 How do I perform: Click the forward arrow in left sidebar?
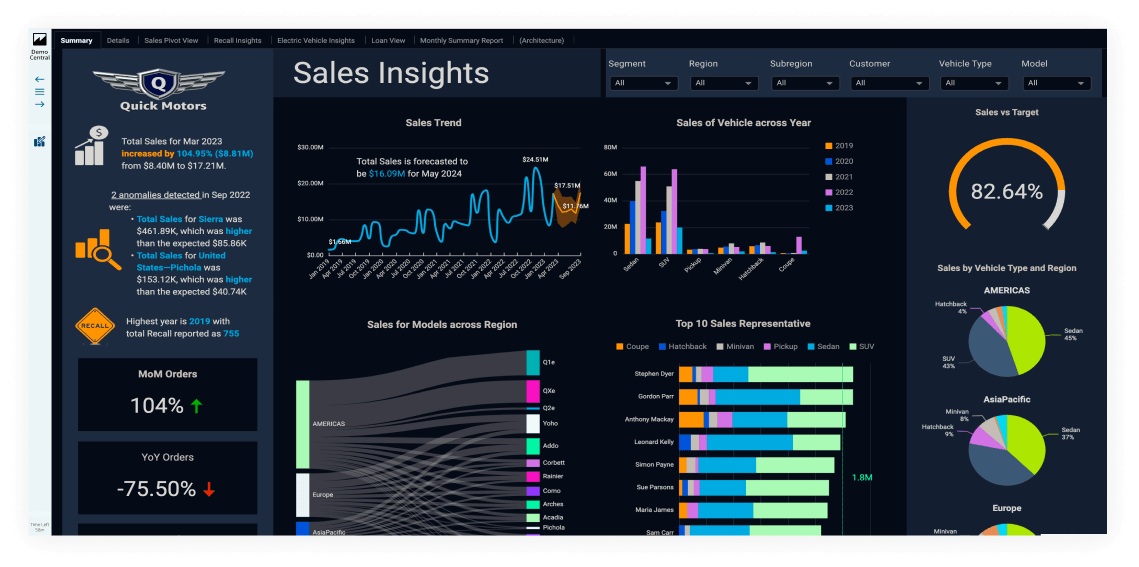point(40,104)
